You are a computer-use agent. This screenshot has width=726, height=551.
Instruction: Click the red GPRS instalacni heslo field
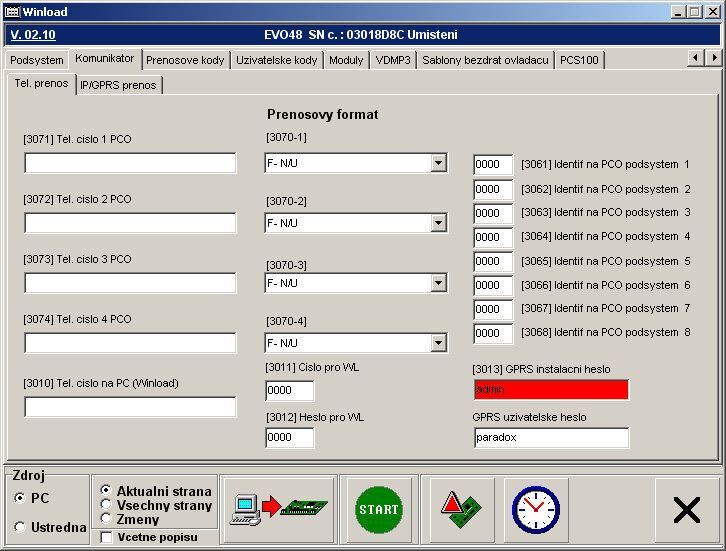click(551, 390)
